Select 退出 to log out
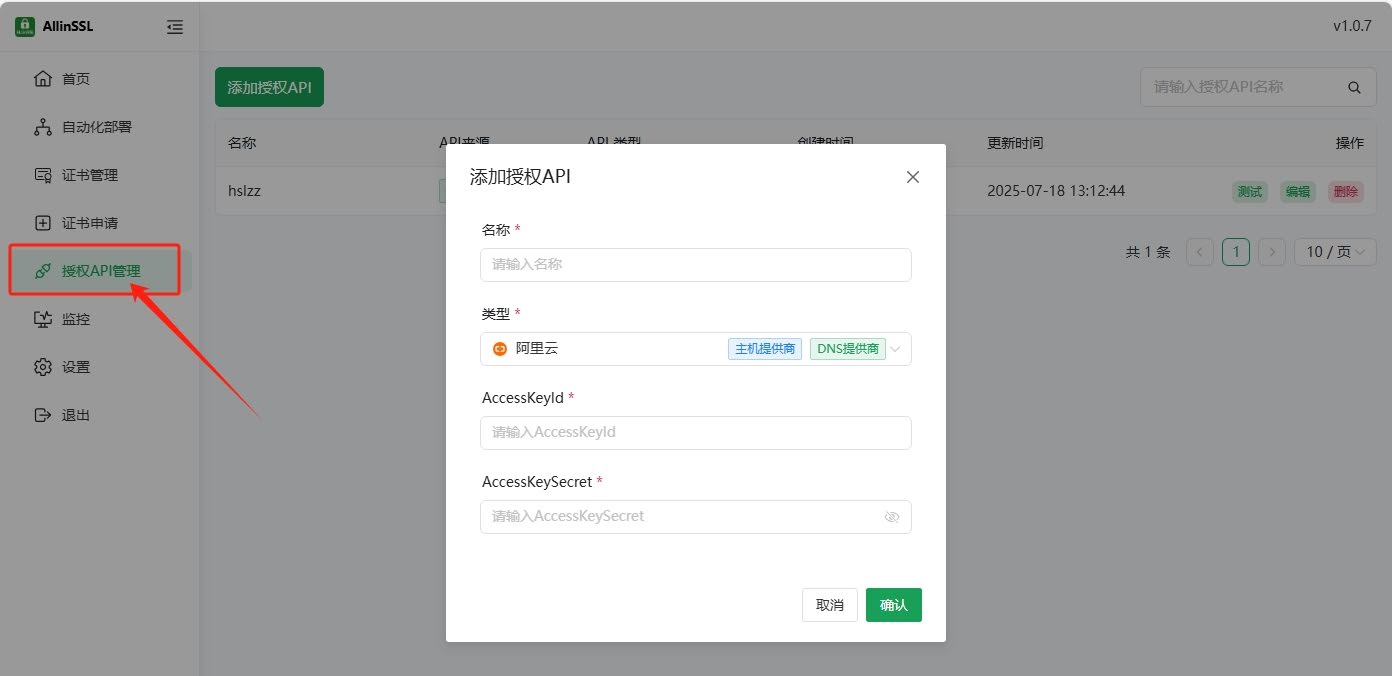The width and height of the screenshot is (1392, 676). (75, 415)
